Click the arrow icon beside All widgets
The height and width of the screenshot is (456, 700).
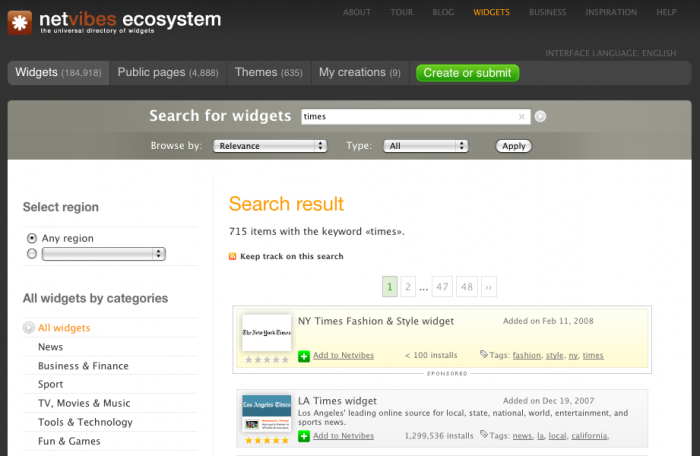point(29,328)
